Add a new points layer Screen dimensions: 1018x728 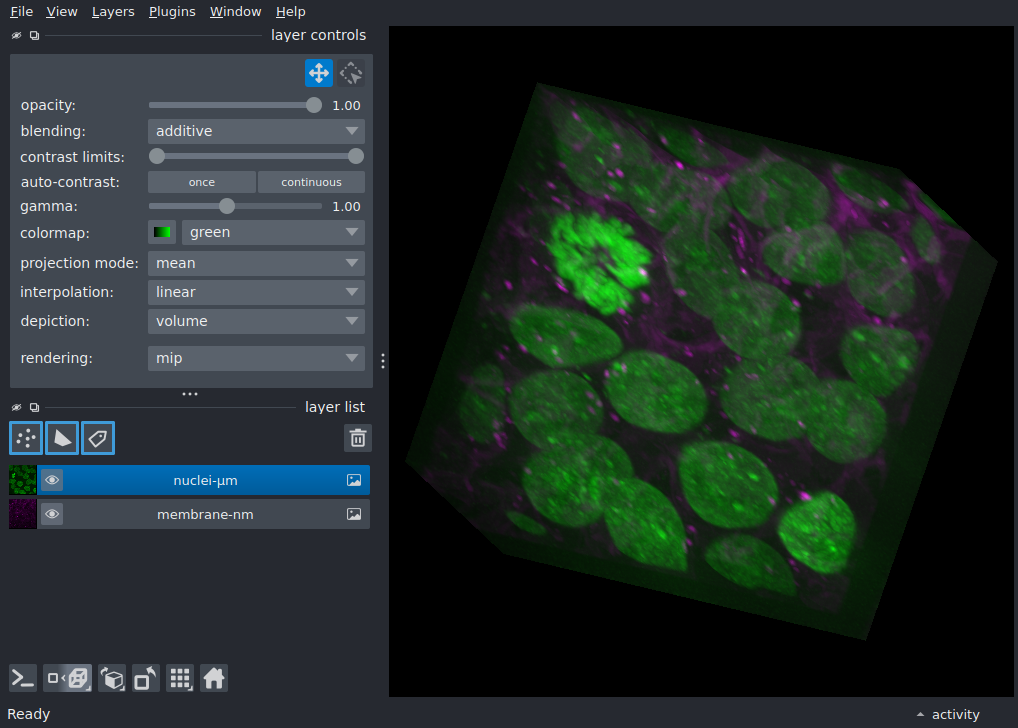tap(26, 438)
